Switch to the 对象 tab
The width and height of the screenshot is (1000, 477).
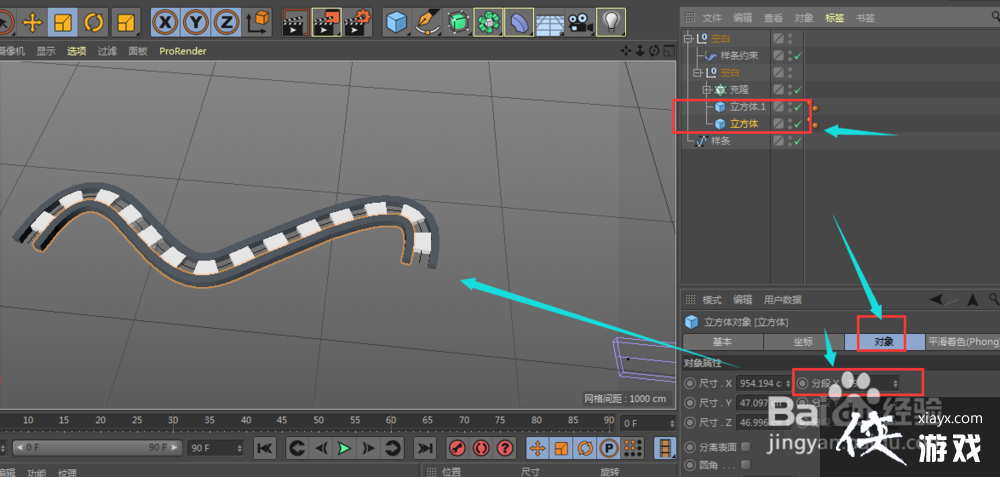click(x=885, y=342)
